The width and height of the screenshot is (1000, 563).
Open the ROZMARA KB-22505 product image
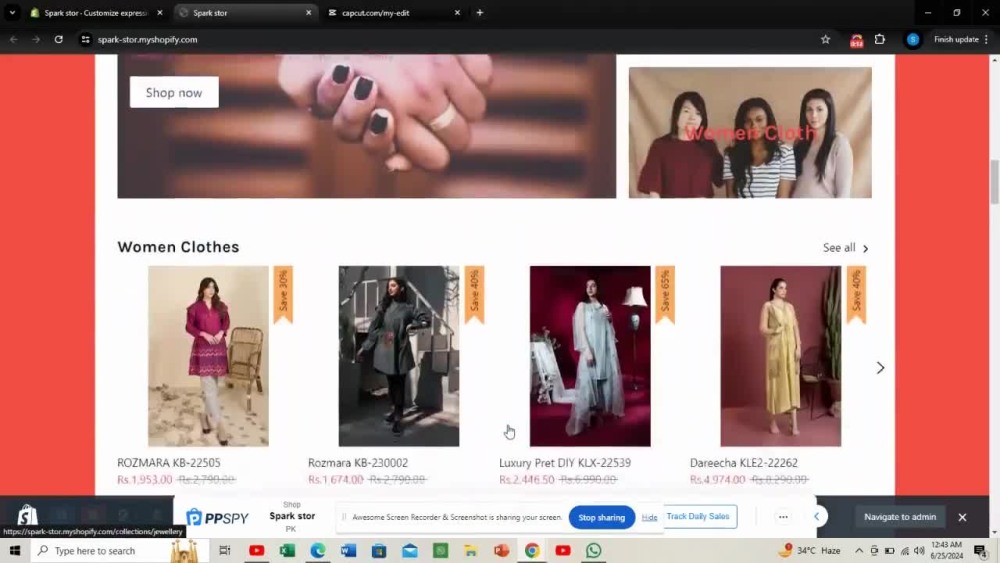coord(209,356)
